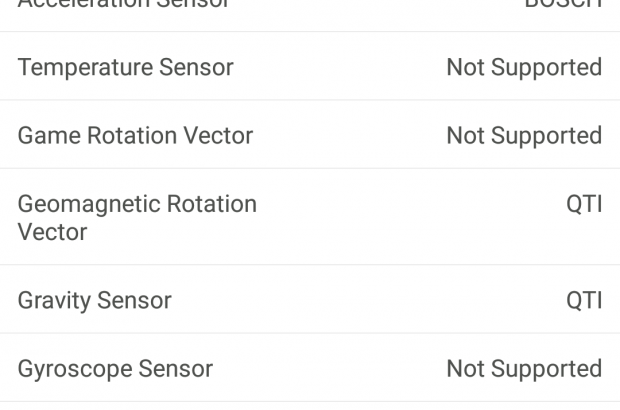Click the word Vector on Geomagnetic's second line
Screen dimensions: 620x410
click(x=52, y=232)
